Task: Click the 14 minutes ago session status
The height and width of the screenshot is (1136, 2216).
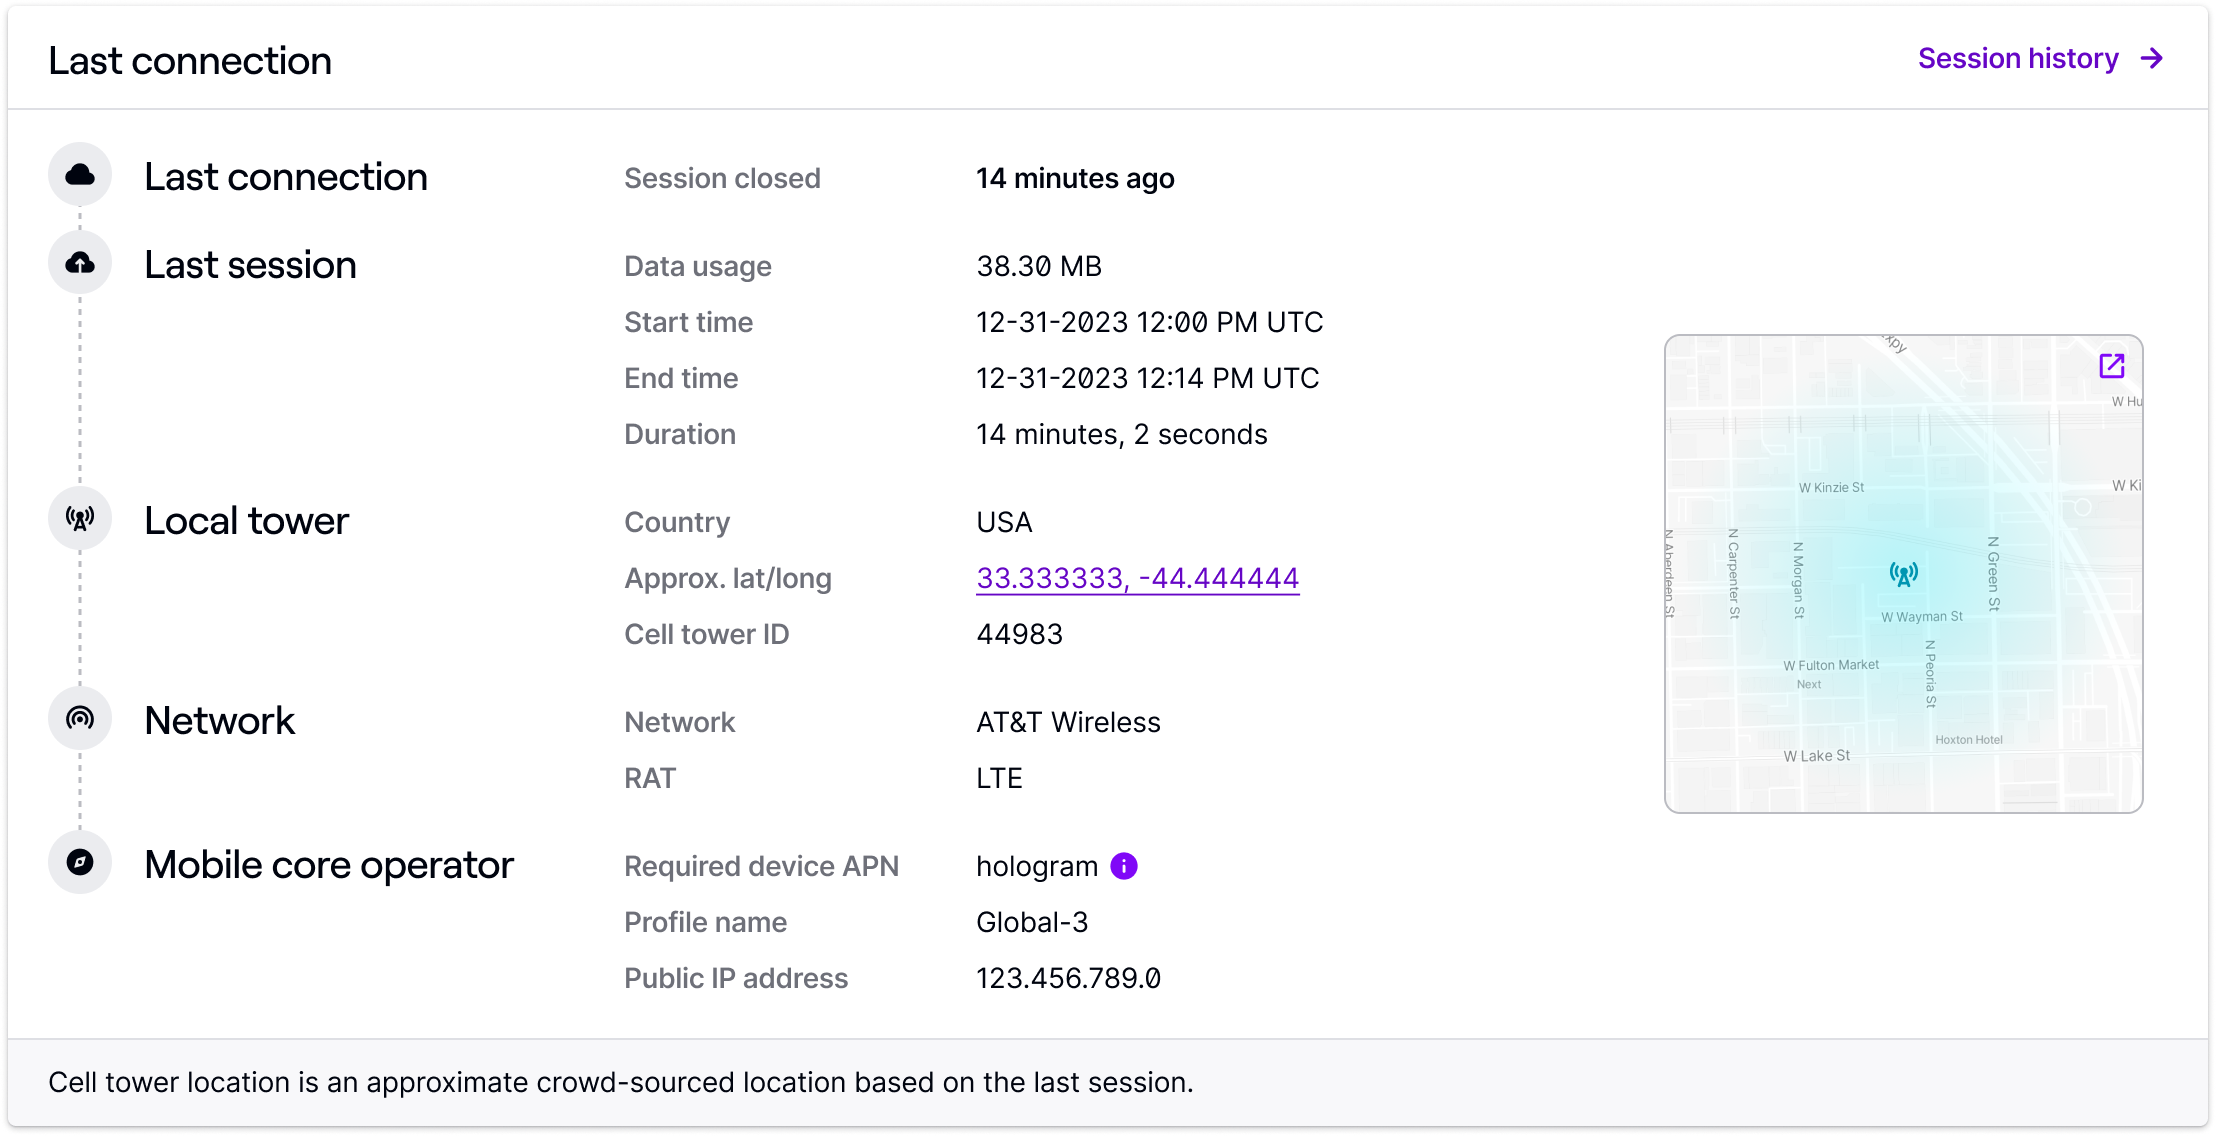Action: [1076, 178]
